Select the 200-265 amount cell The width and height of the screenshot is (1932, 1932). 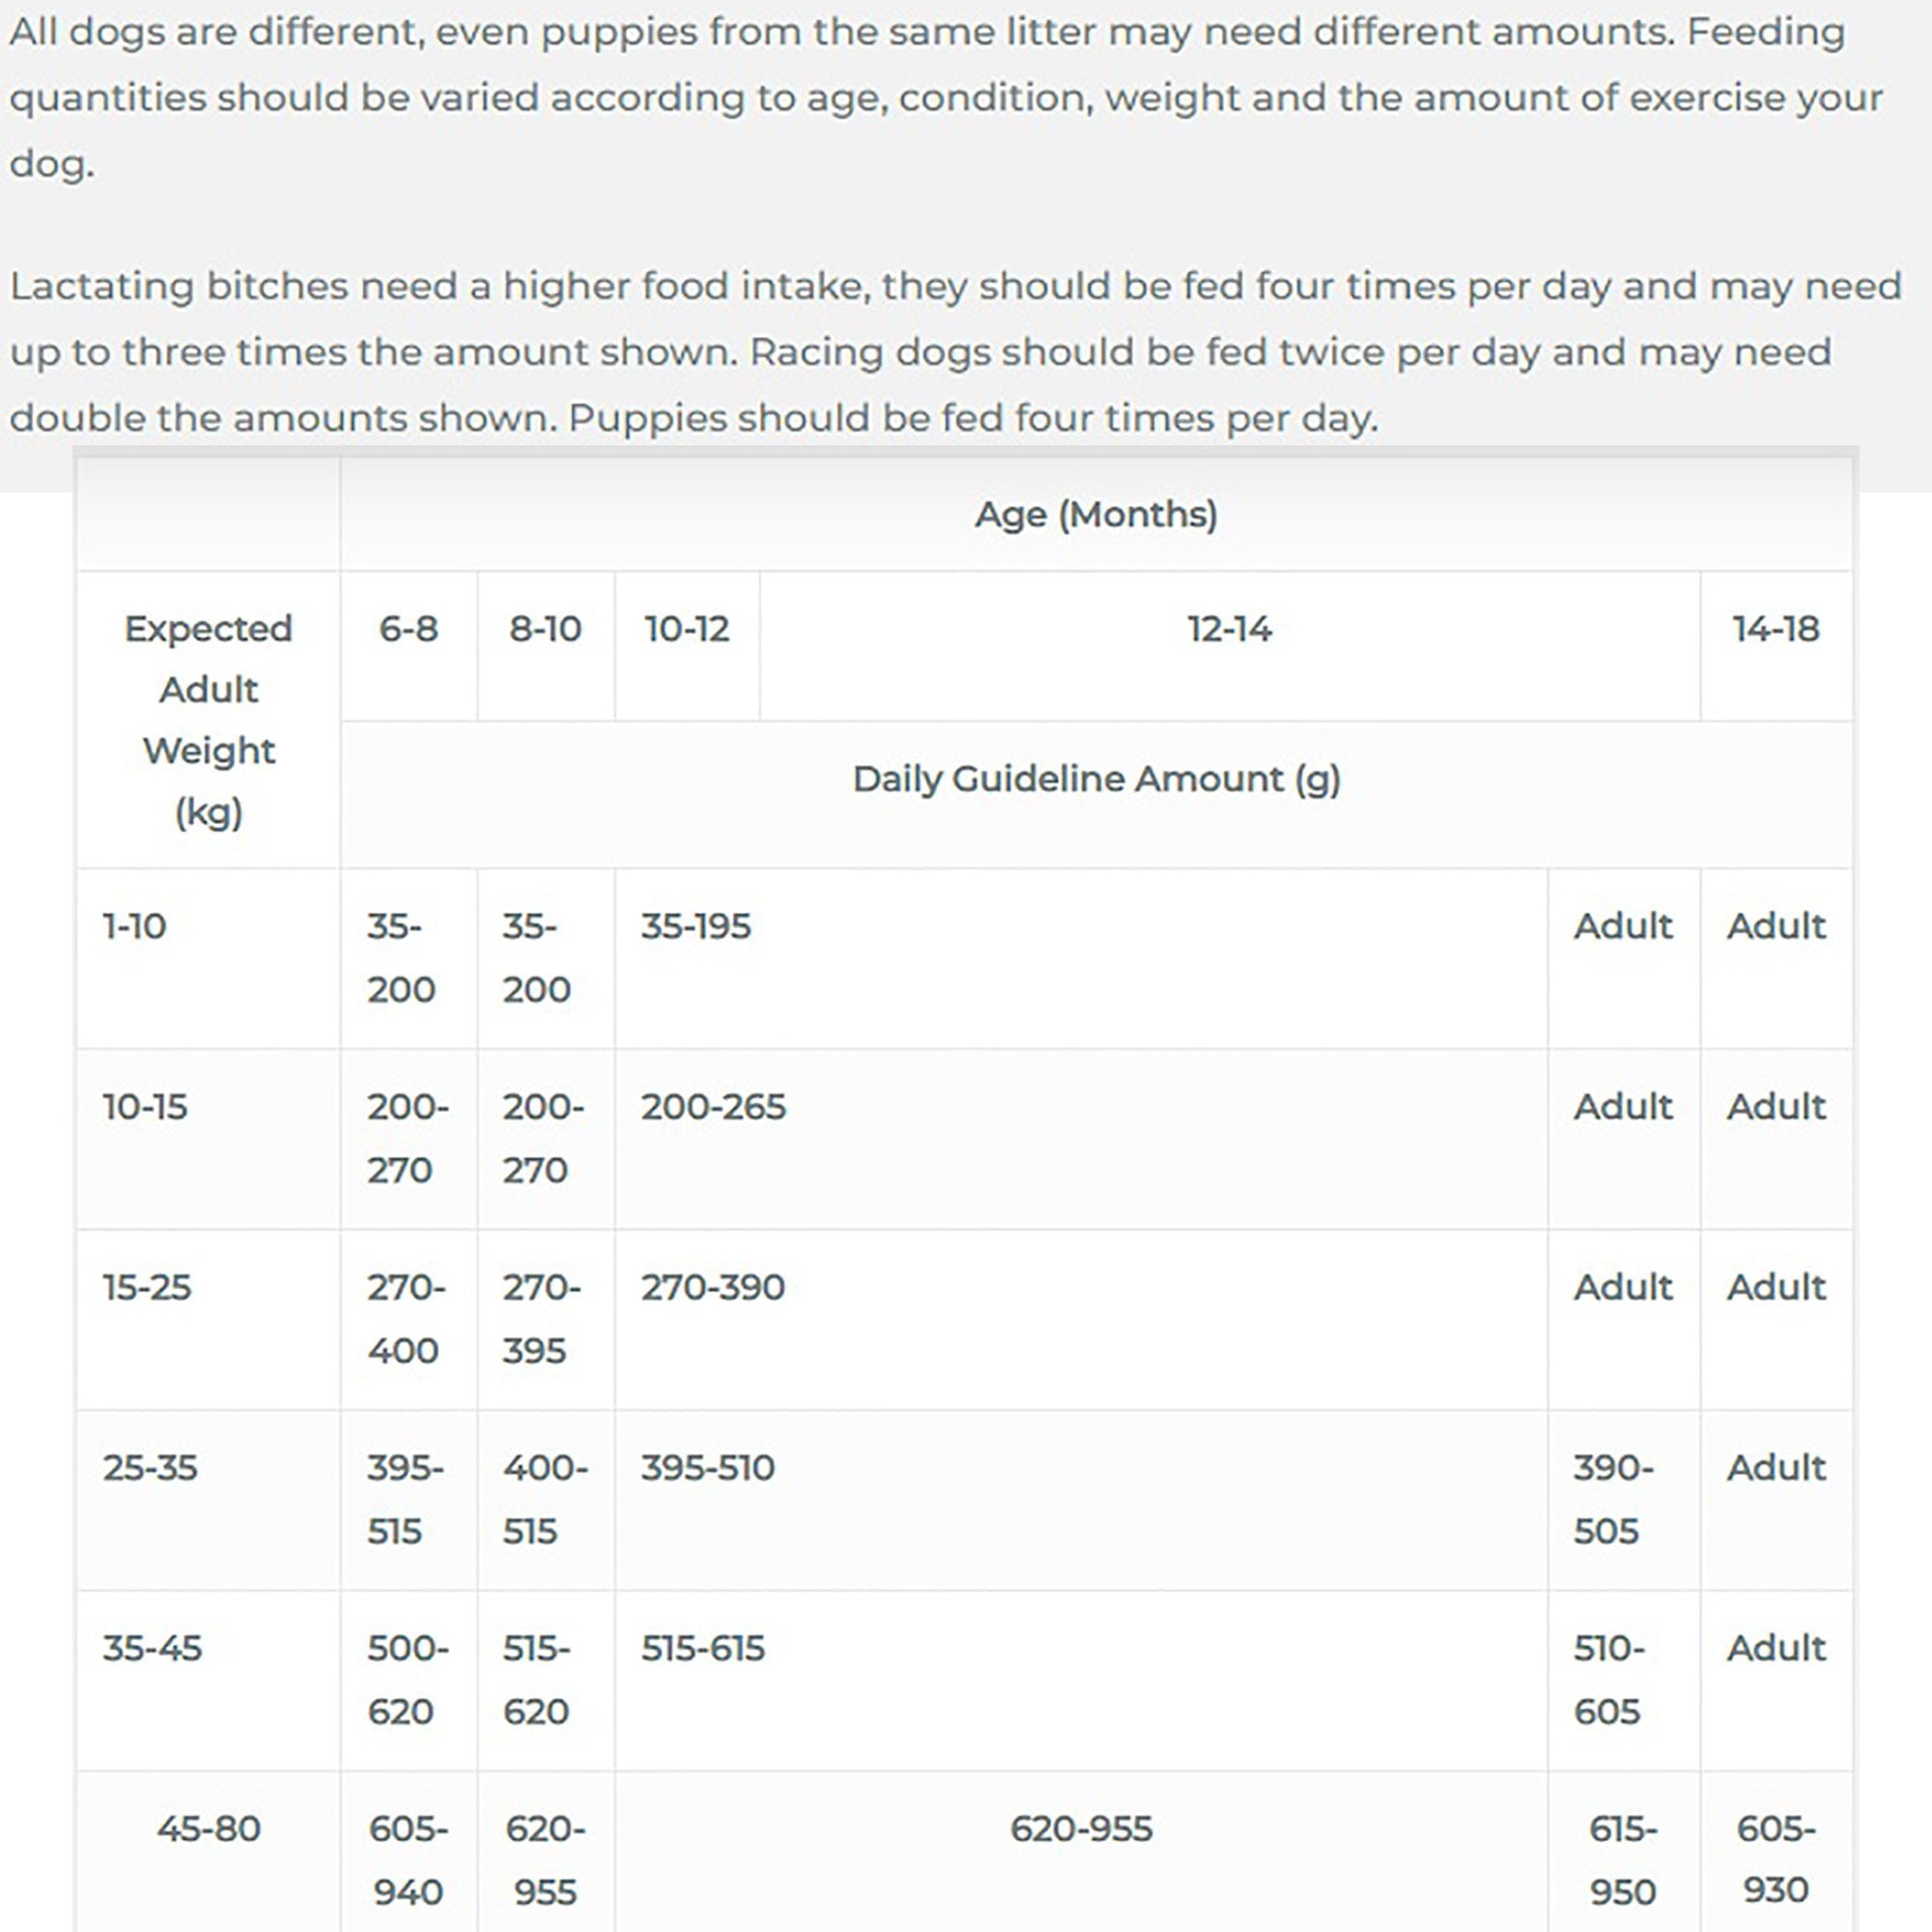pos(713,1107)
